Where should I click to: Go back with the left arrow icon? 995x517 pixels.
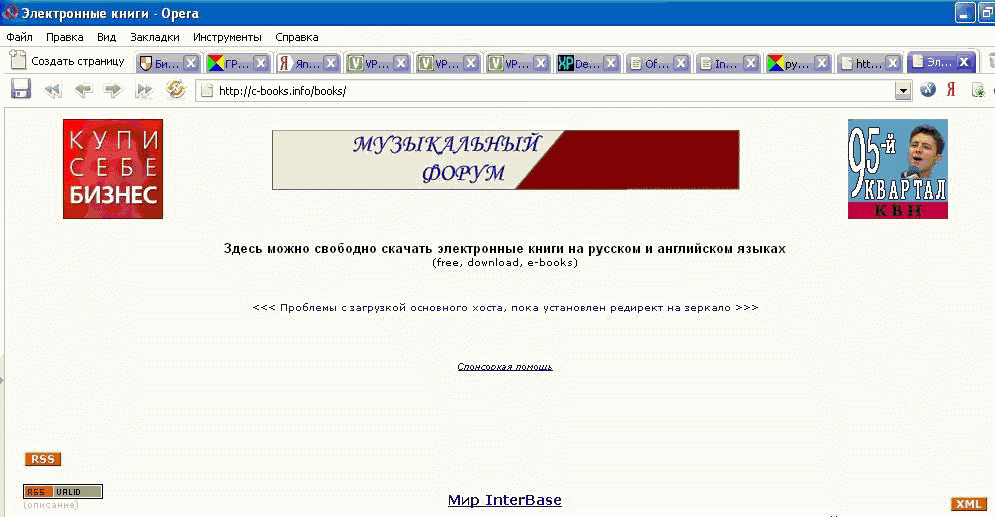tap(83, 90)
